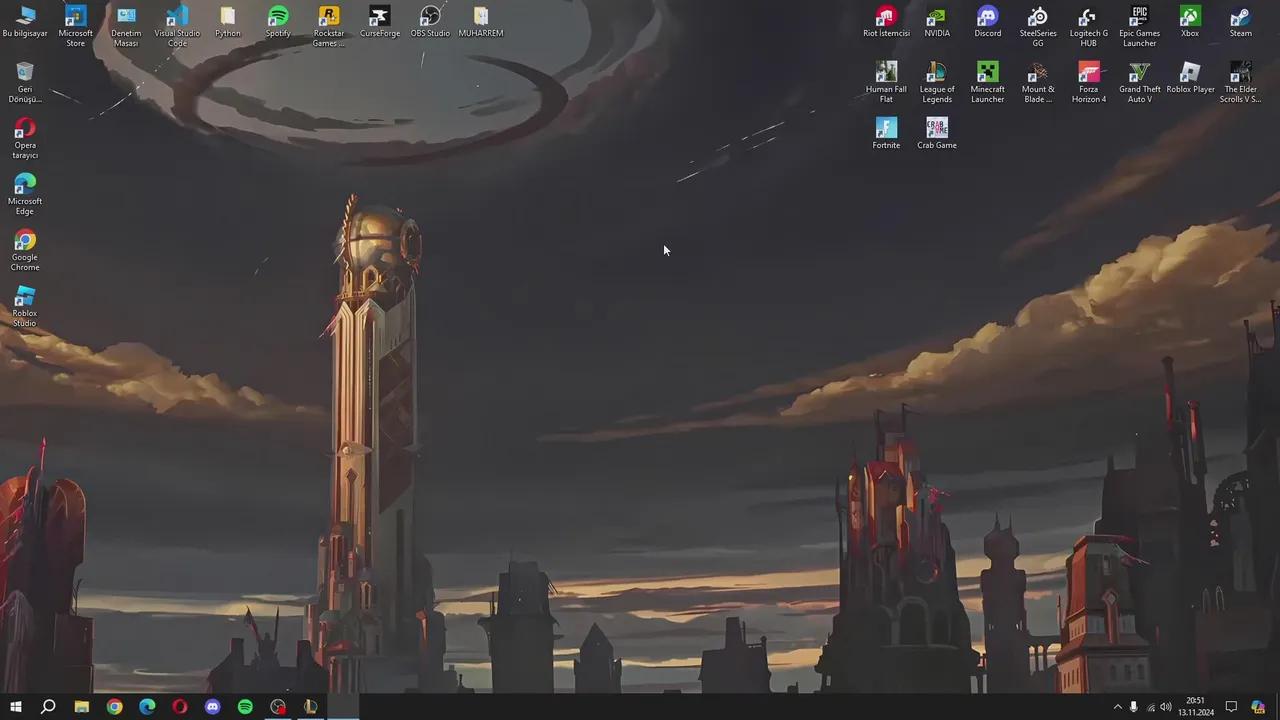Select Steam desktop shortcut
Image resolution: width=1280 pixels, height=720 pixels.
(1241, 22)
